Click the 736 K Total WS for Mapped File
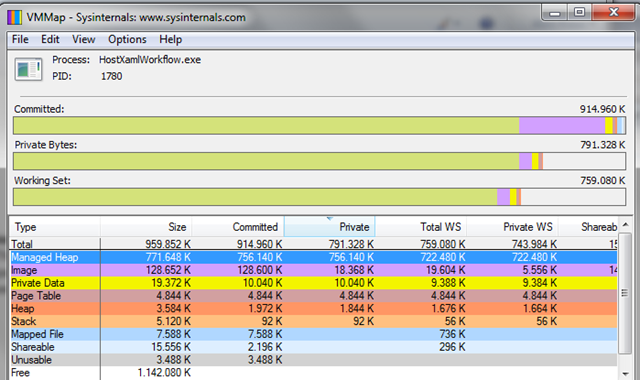Screen dimensions: 640x380 pyautogui.click(x=453, y=334)
